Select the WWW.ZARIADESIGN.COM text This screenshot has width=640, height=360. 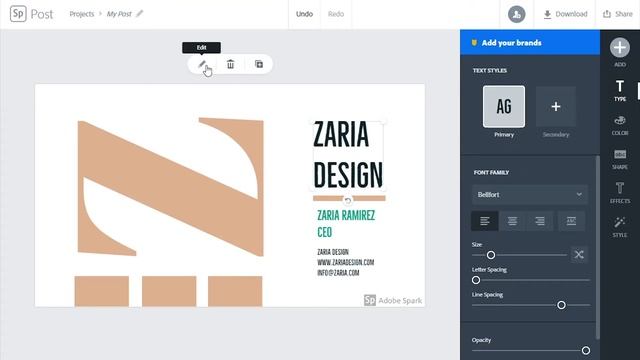click(x=346, y=262)
